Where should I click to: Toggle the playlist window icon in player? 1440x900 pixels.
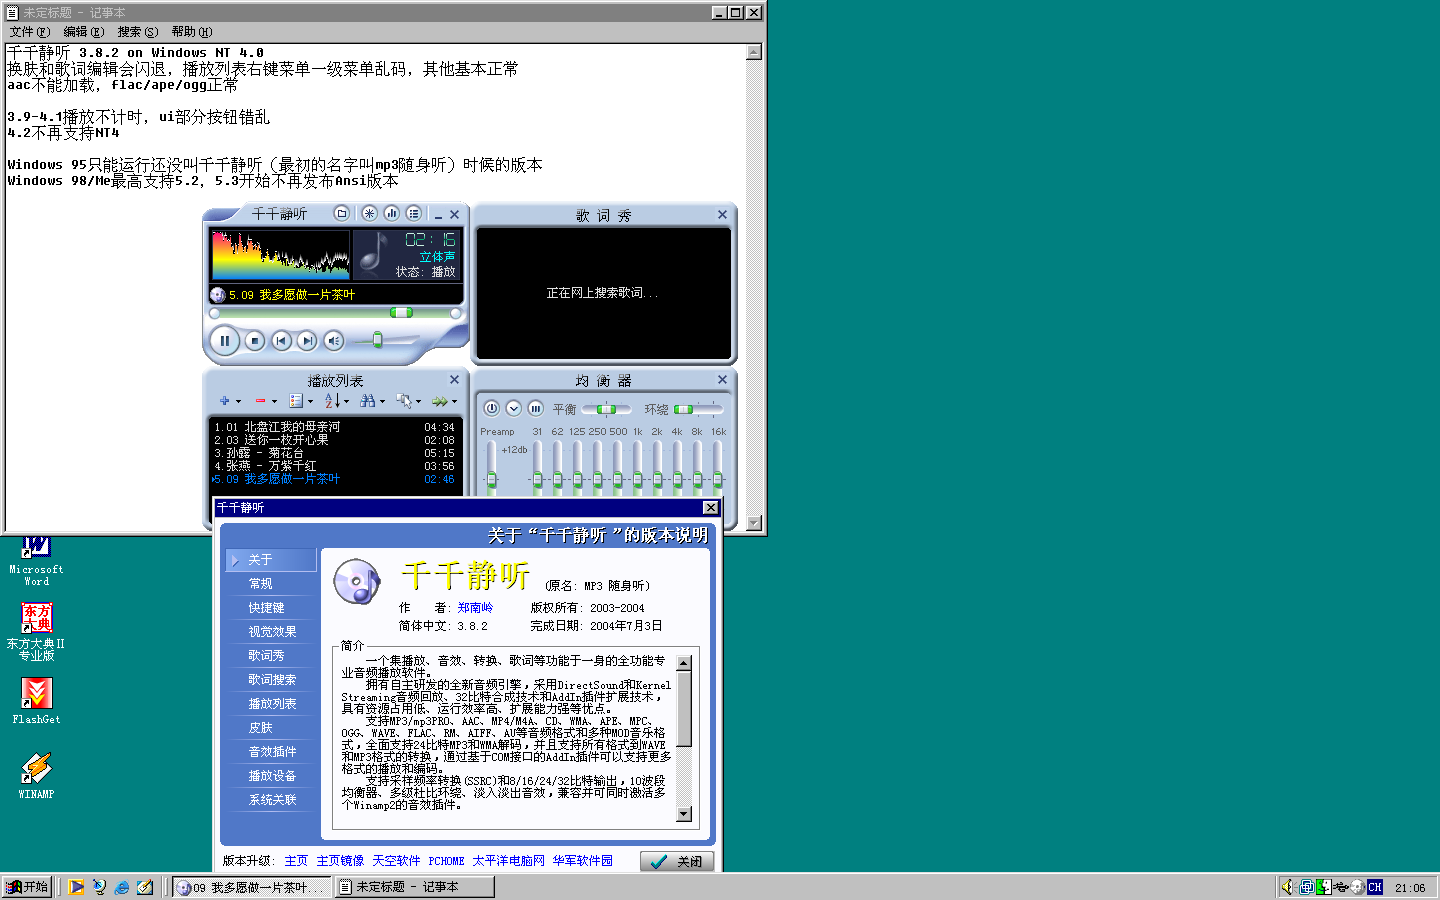coord(413,213)
